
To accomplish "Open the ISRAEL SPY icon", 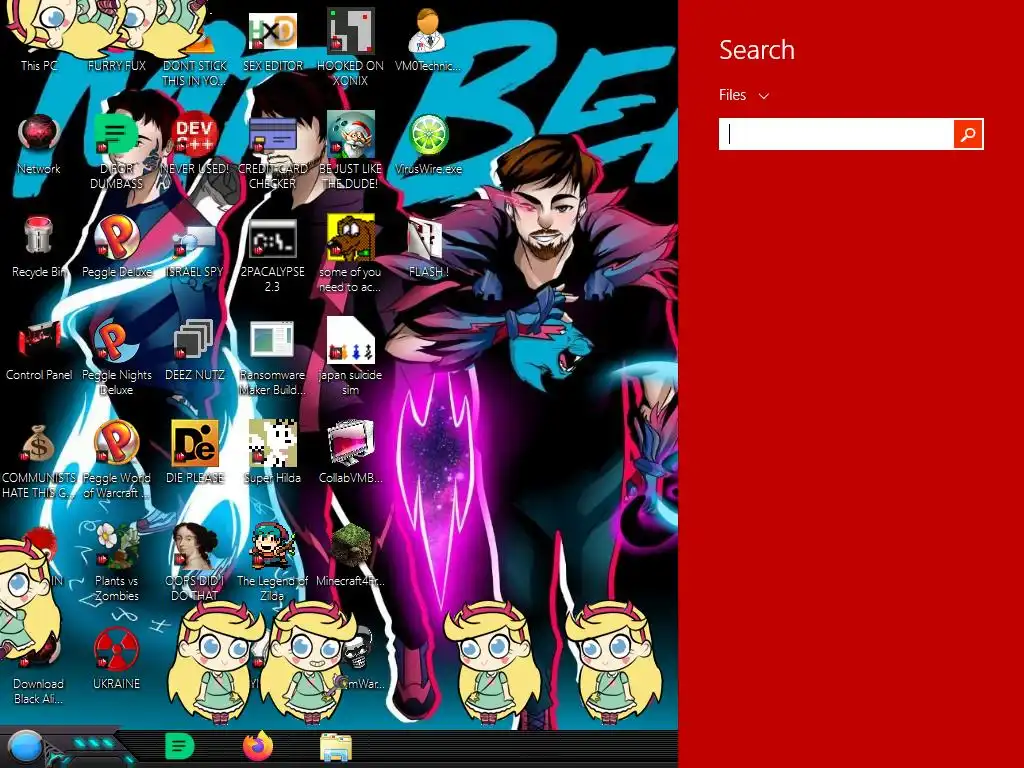I will (x=195, y=239).
